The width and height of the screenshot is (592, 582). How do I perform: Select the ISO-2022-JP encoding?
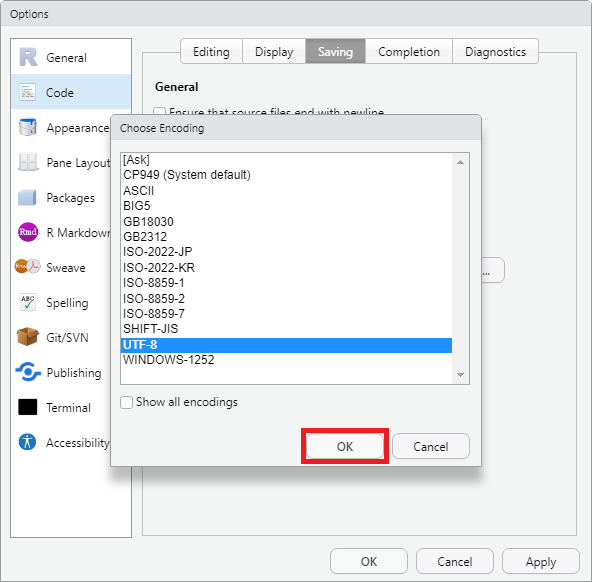pyautogui.click(x=286, y=252)
